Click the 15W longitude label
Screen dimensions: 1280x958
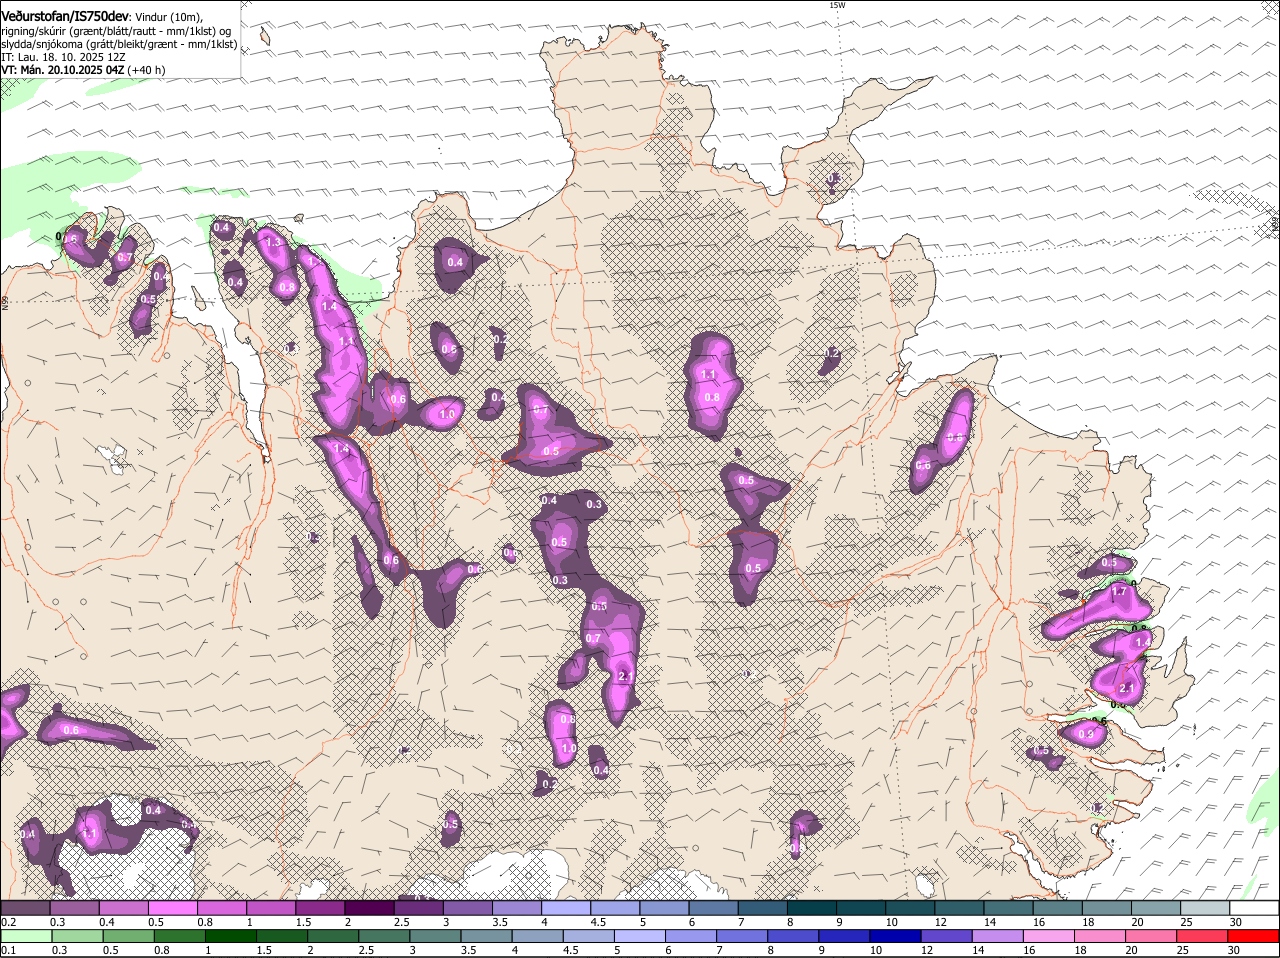point(837,5)
